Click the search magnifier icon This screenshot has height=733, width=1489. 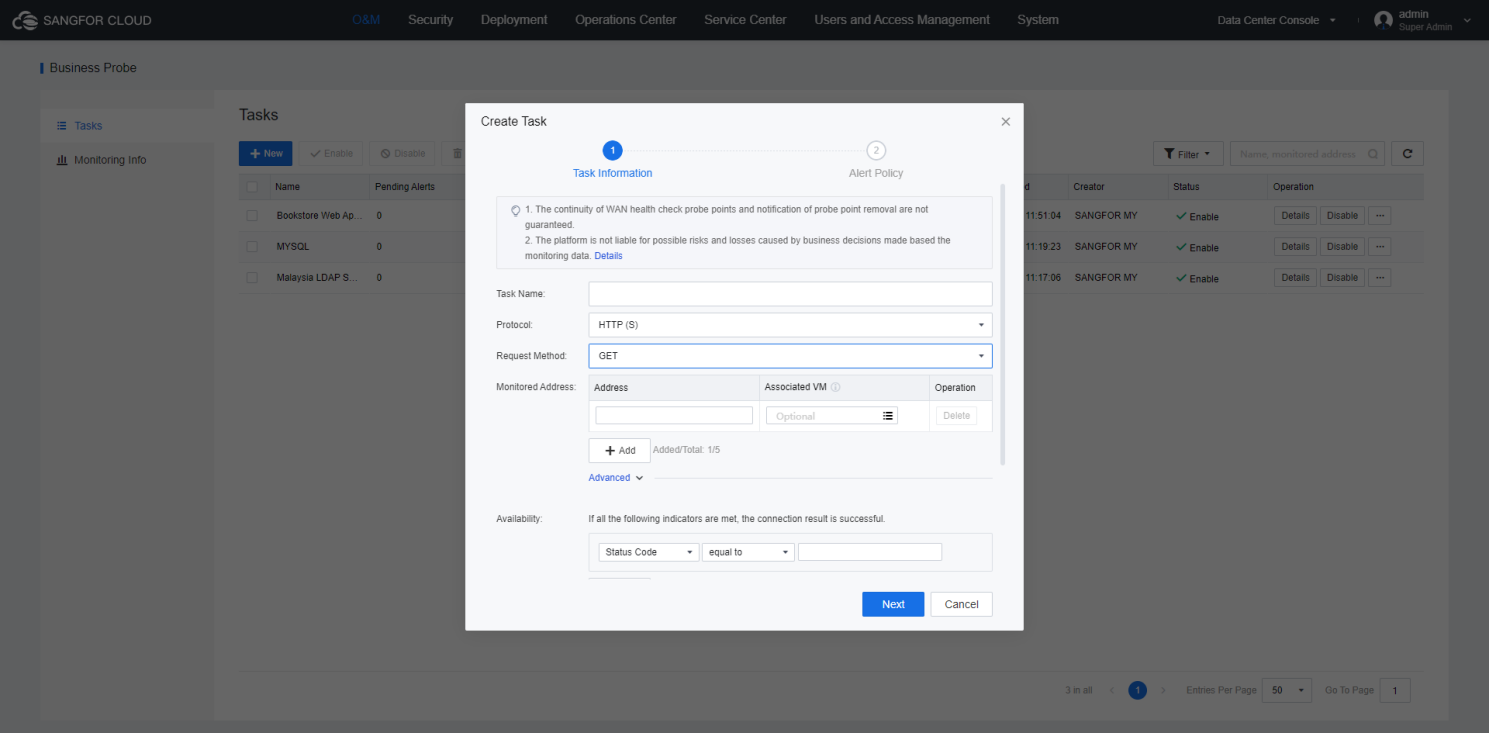click(1374, 154)
